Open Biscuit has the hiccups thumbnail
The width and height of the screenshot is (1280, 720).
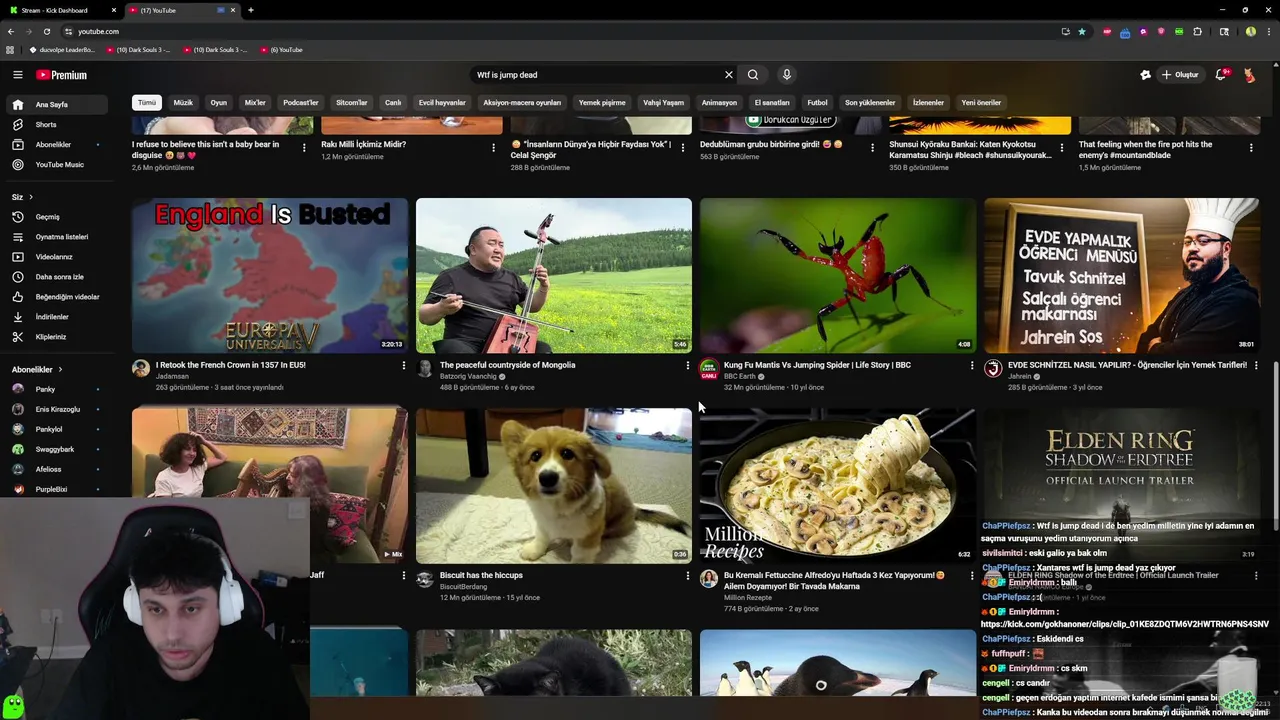click(554, 485)
